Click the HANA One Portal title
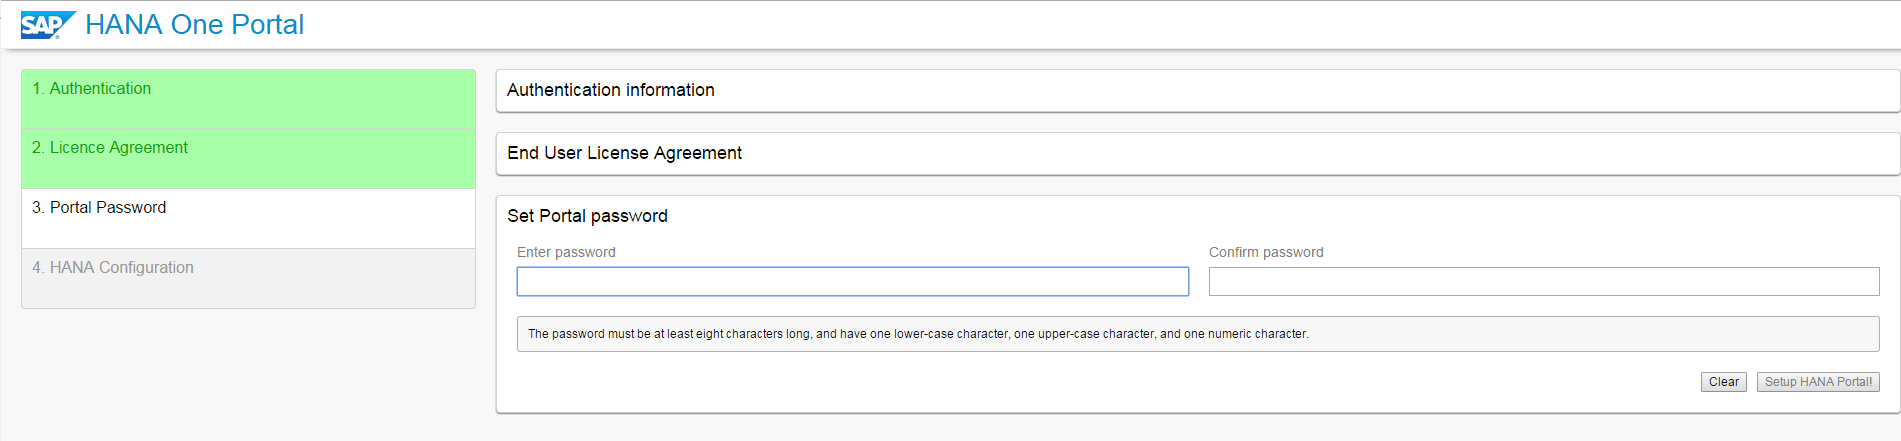This screenshot has width=1901, height=441. point(194,25)
